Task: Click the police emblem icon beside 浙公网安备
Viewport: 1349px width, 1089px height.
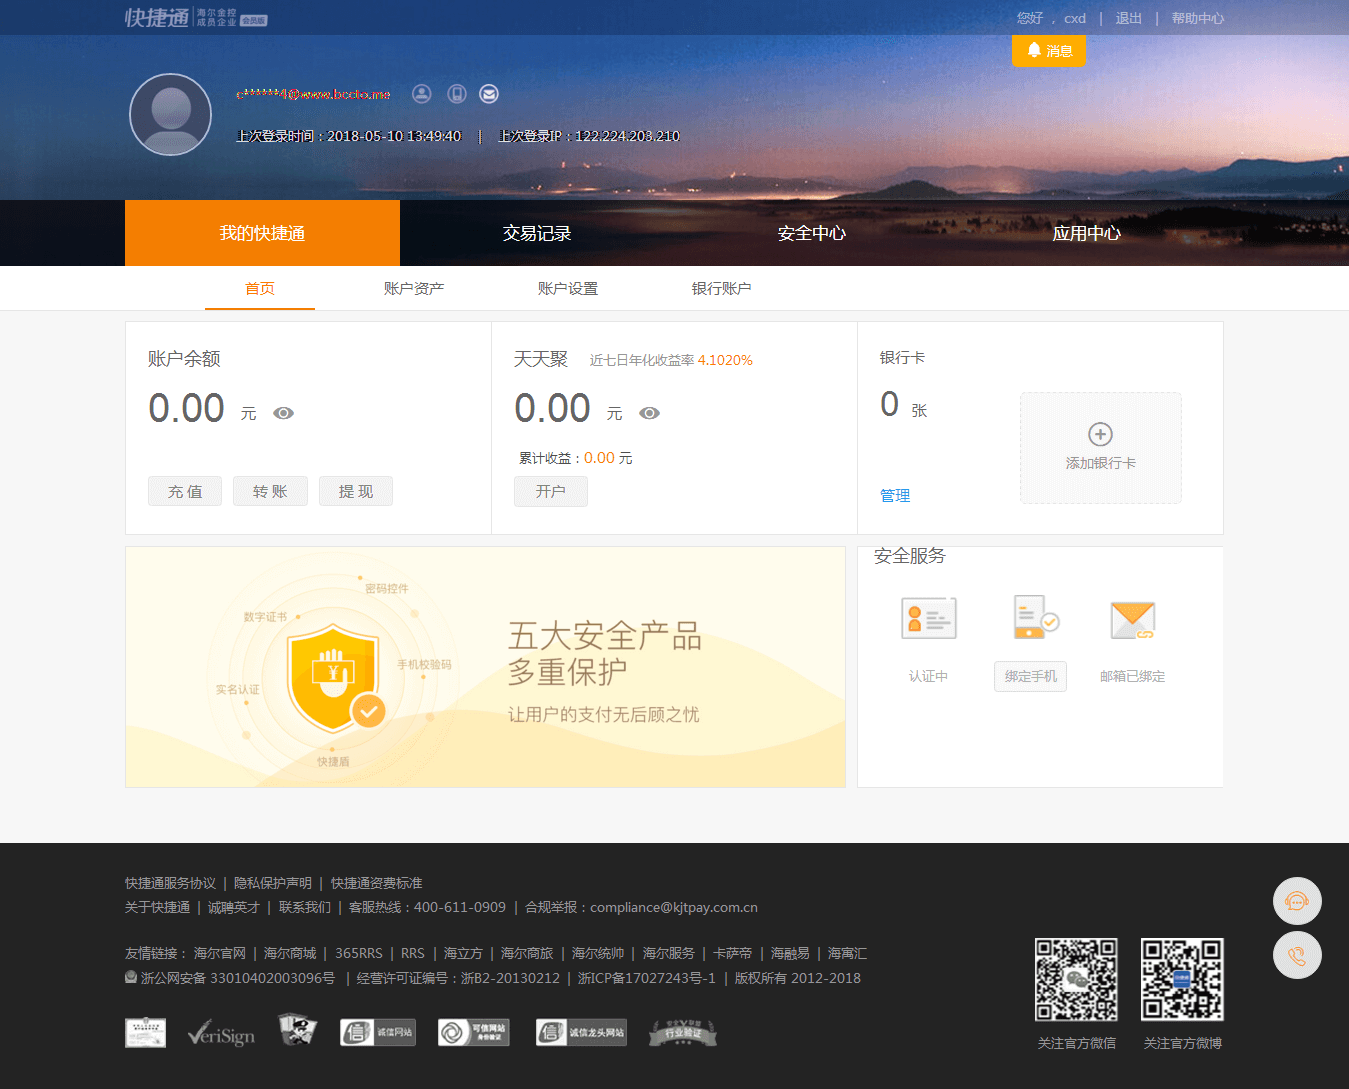Action: click(131, 977)
